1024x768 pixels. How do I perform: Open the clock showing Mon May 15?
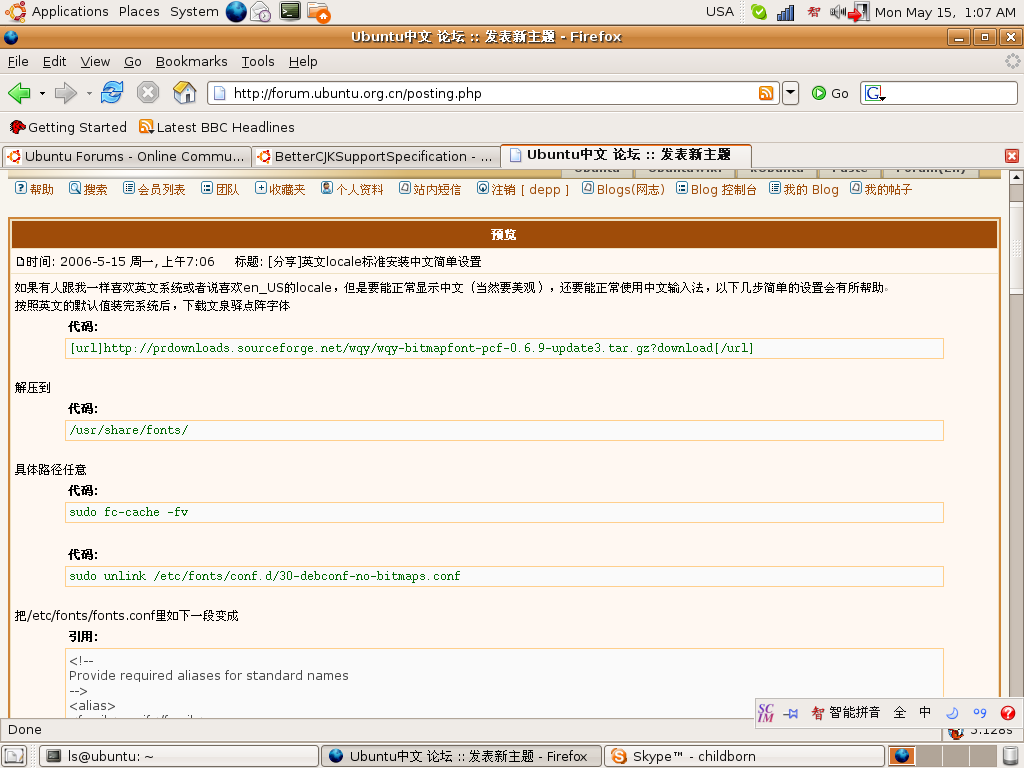(945, 12)
